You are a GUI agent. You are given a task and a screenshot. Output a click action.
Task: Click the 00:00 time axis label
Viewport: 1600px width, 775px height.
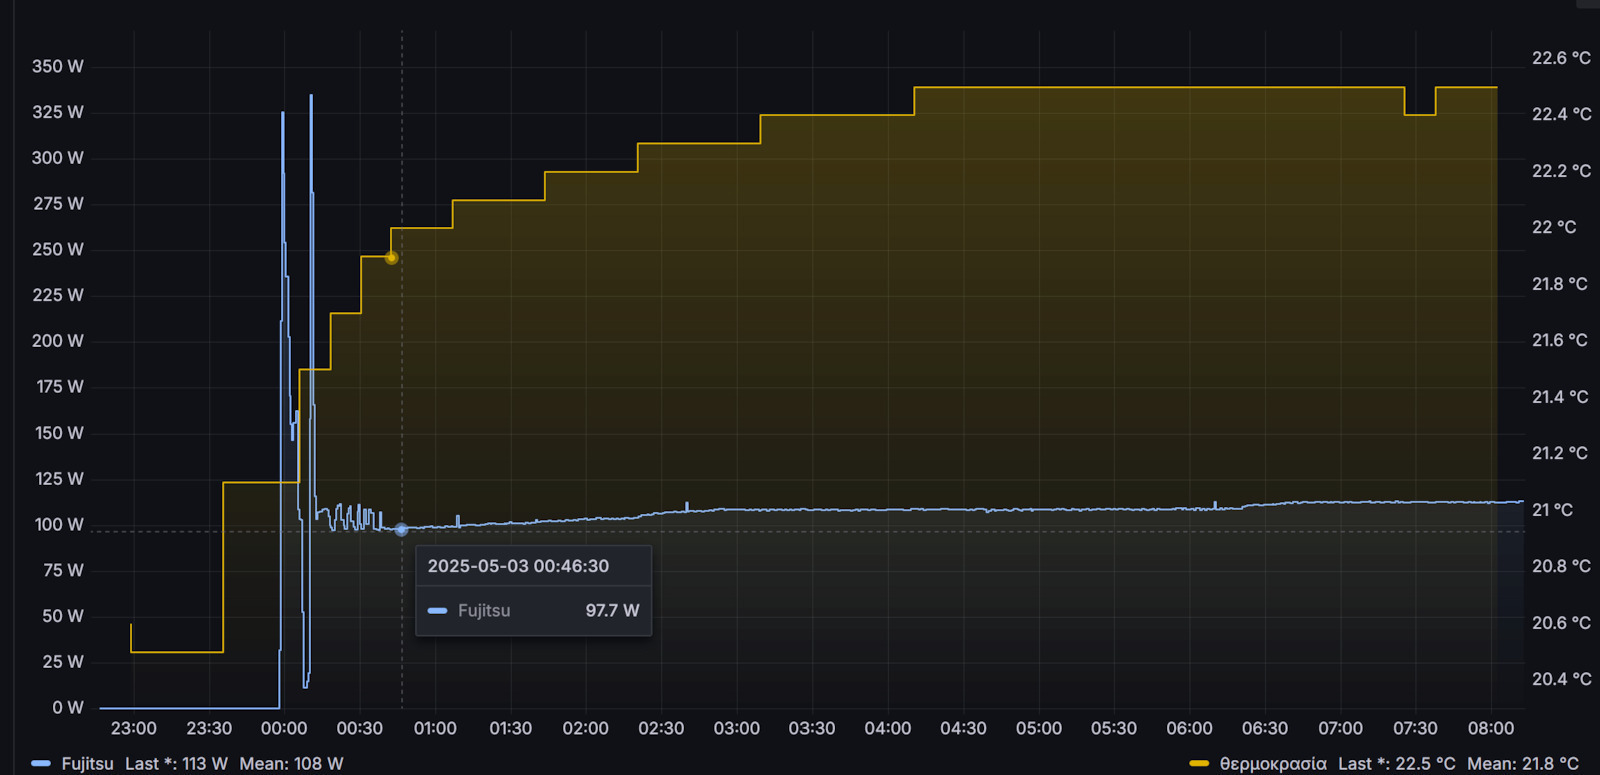(284, 728)
